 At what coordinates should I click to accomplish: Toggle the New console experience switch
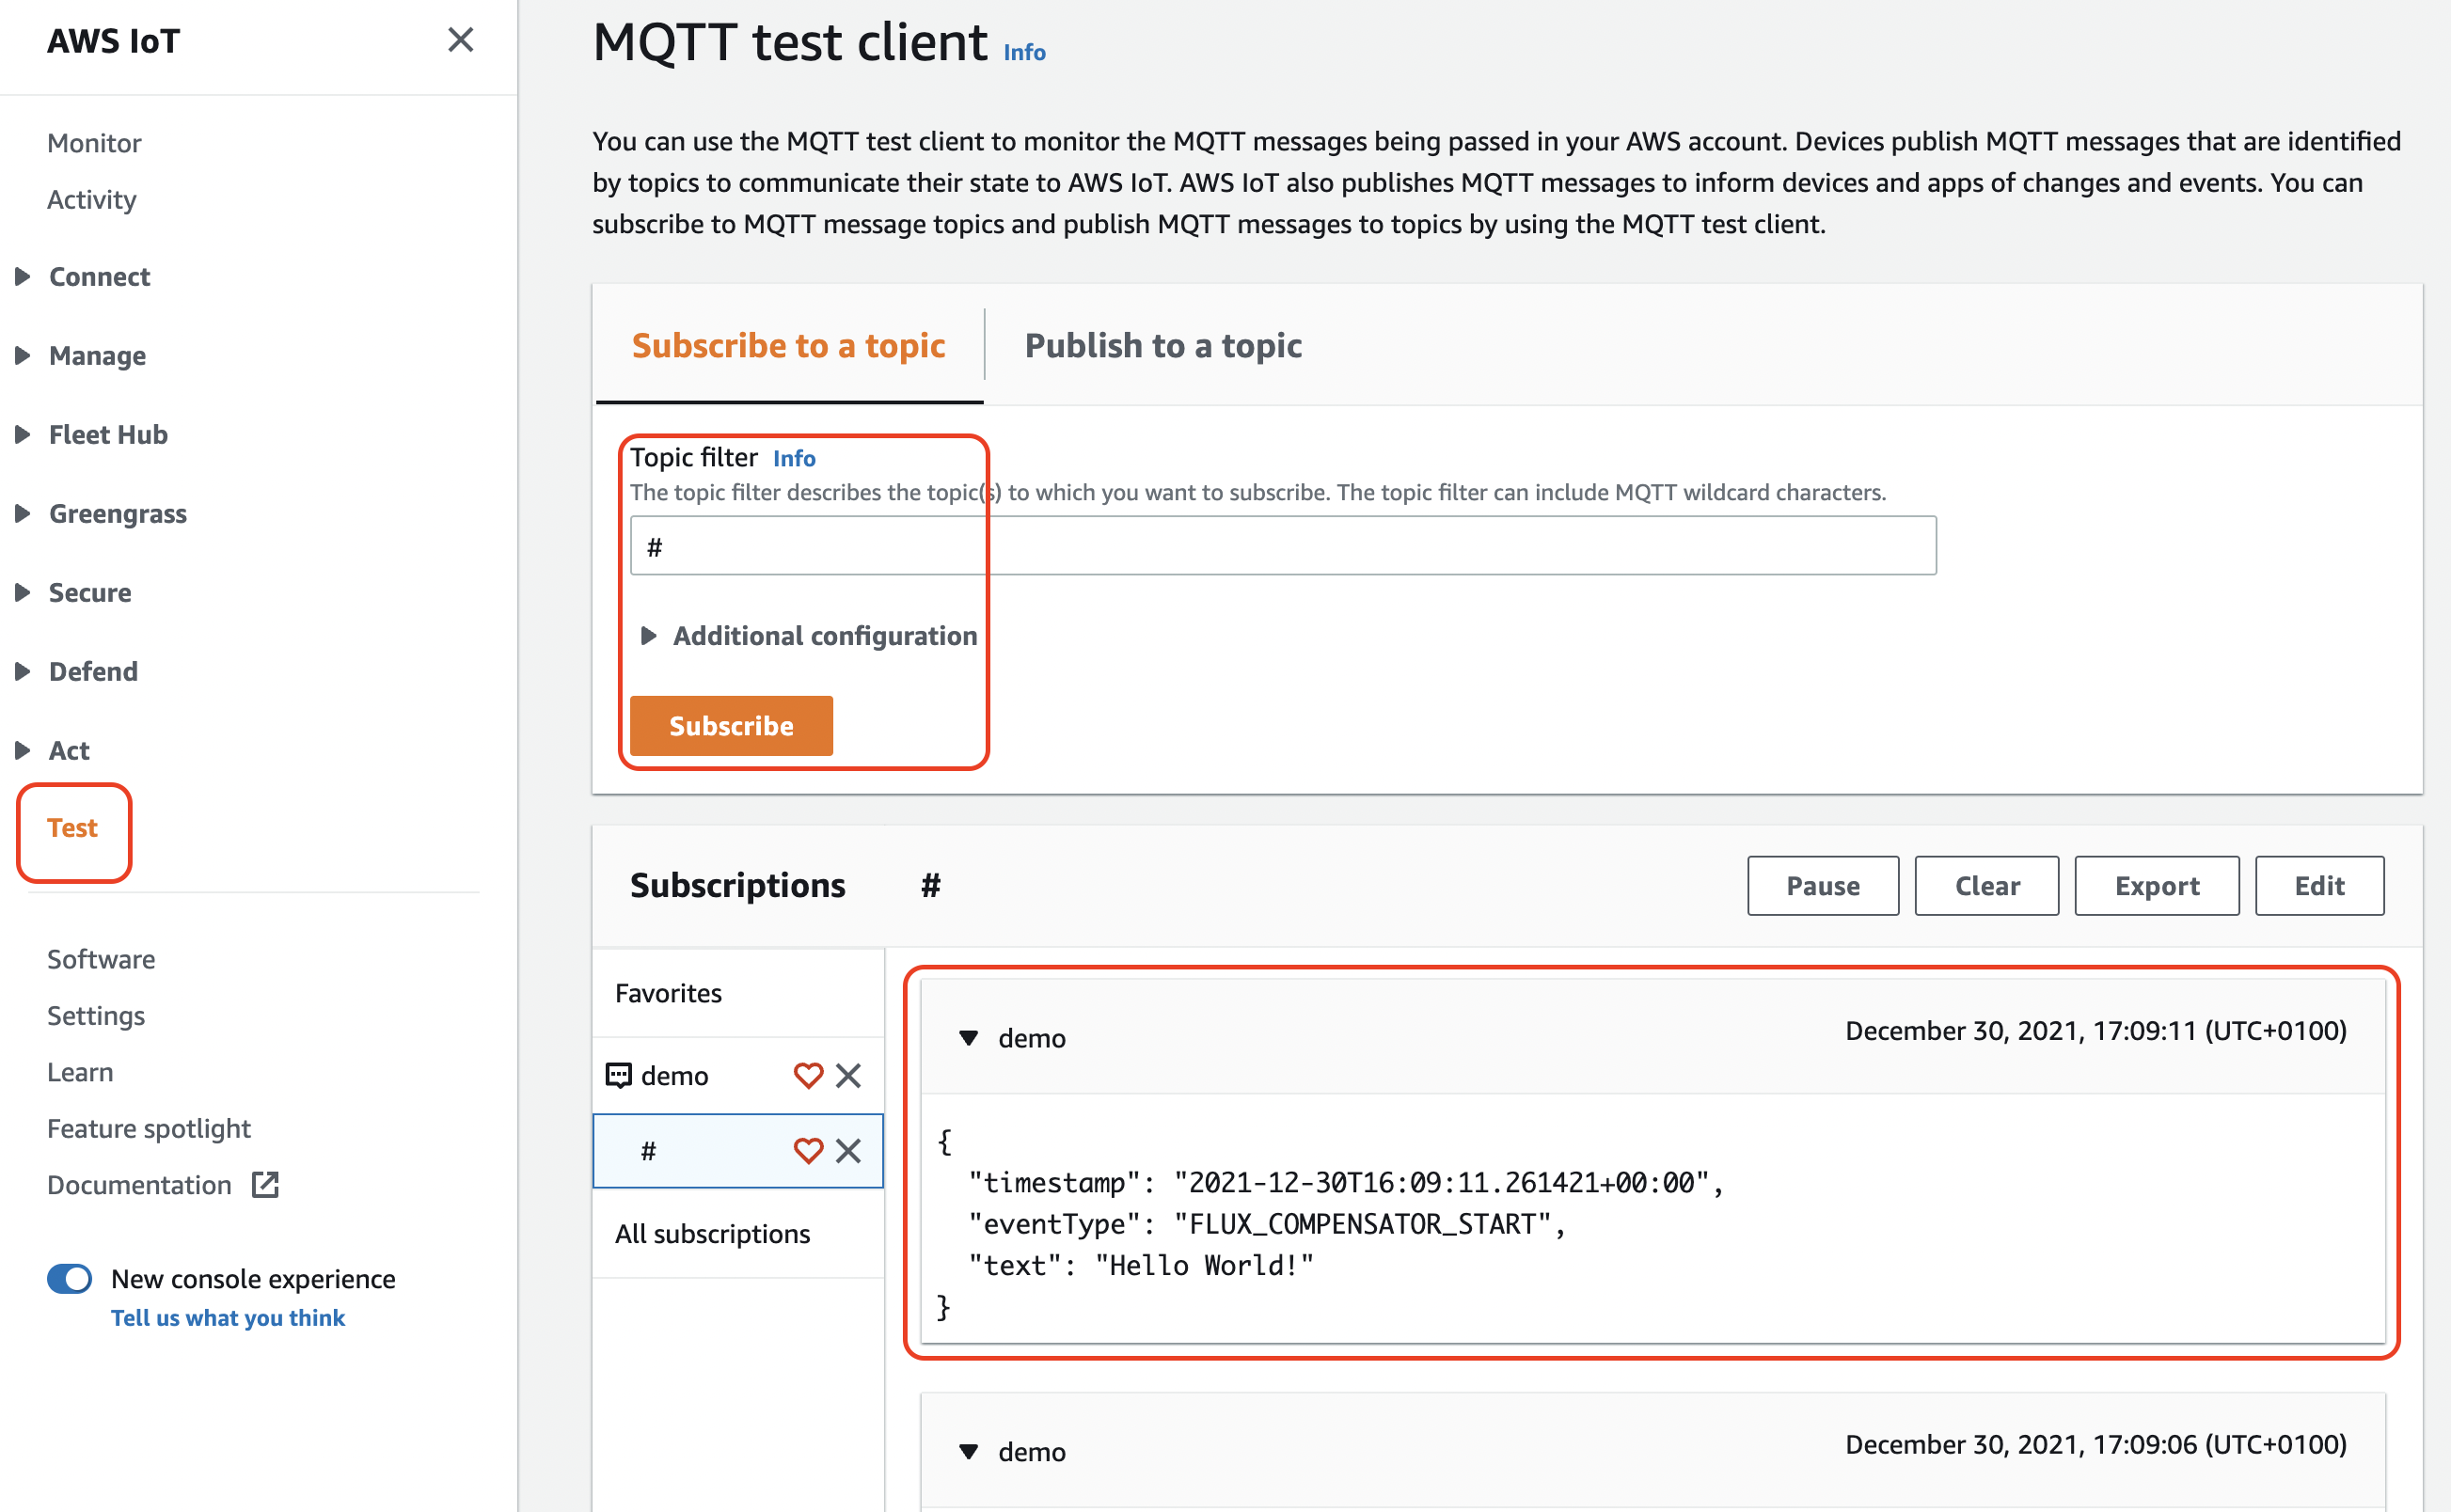pyautogui.click(x=70, y=1279)
